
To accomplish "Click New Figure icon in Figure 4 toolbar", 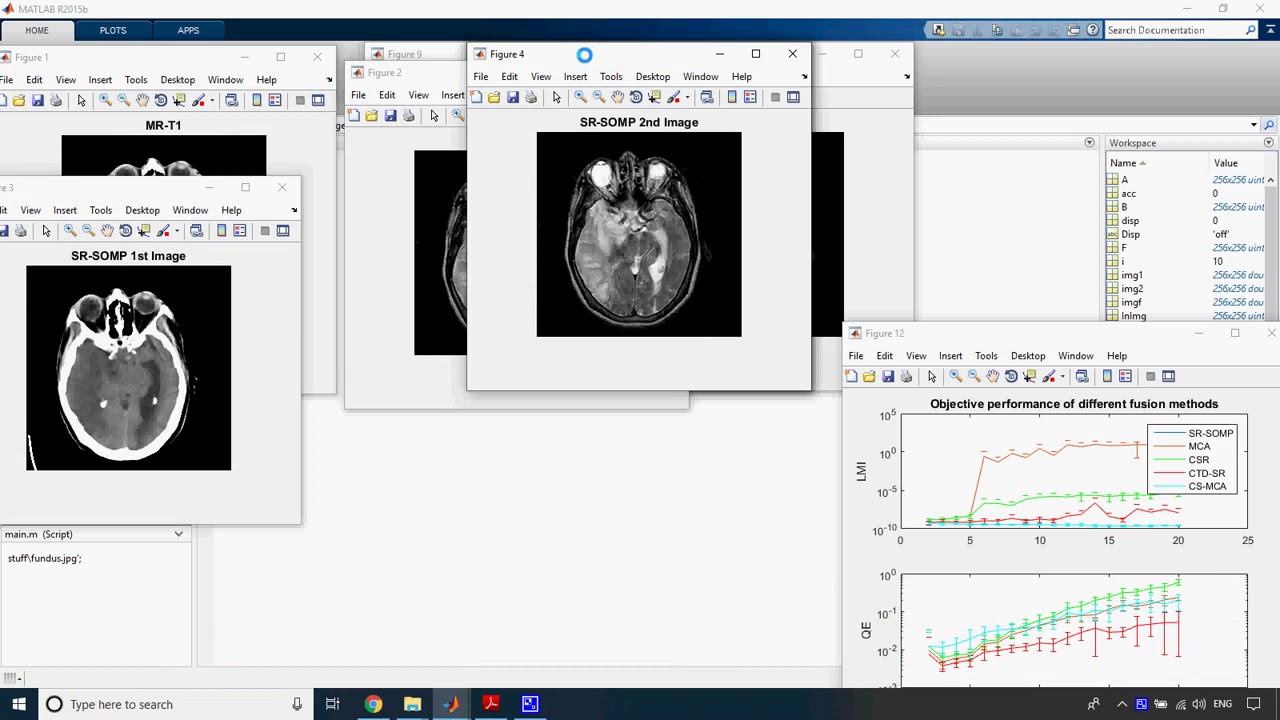I will pyautogui.click(x=476, y=97).
